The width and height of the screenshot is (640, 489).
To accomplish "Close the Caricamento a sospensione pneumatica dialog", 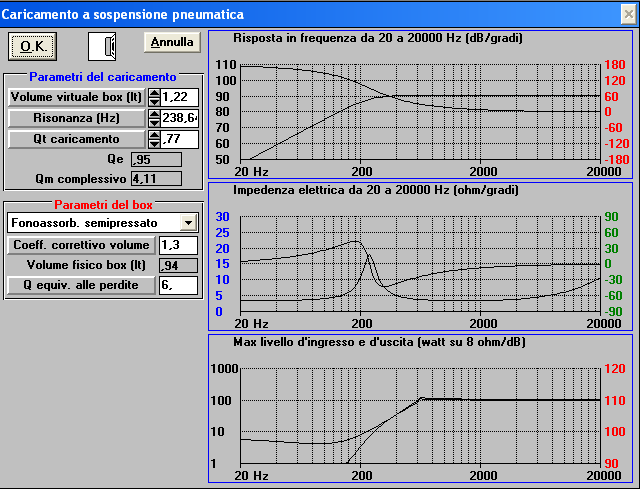I will tap(629, 15).
